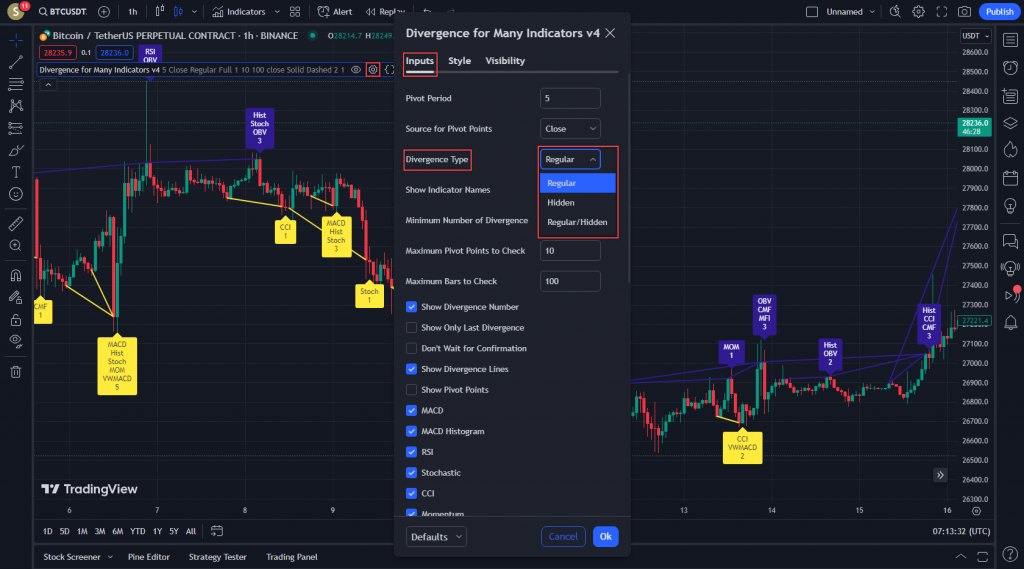Activate the zoom in tool
Image resolution: width=1024 pixels, height=569 pixels.
pyautogui.click(x=16, y=246)
